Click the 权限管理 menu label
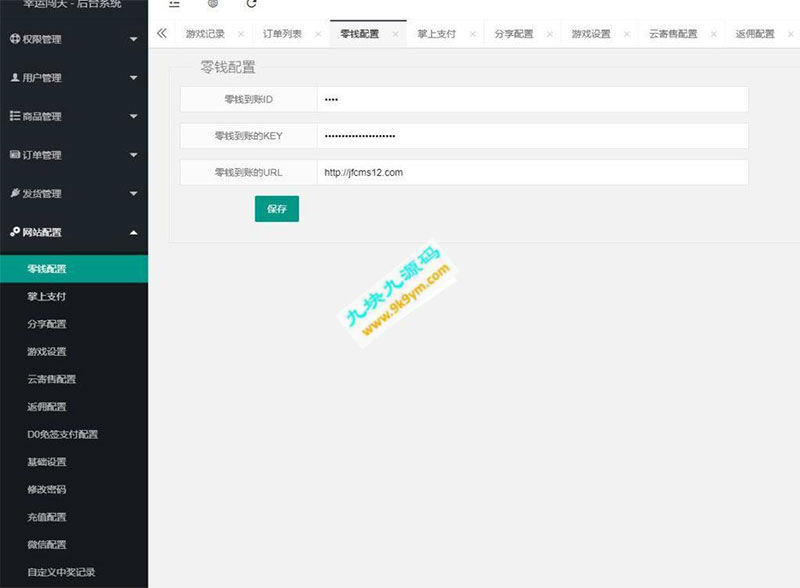 pyautogui.click(x=42, y=39)
